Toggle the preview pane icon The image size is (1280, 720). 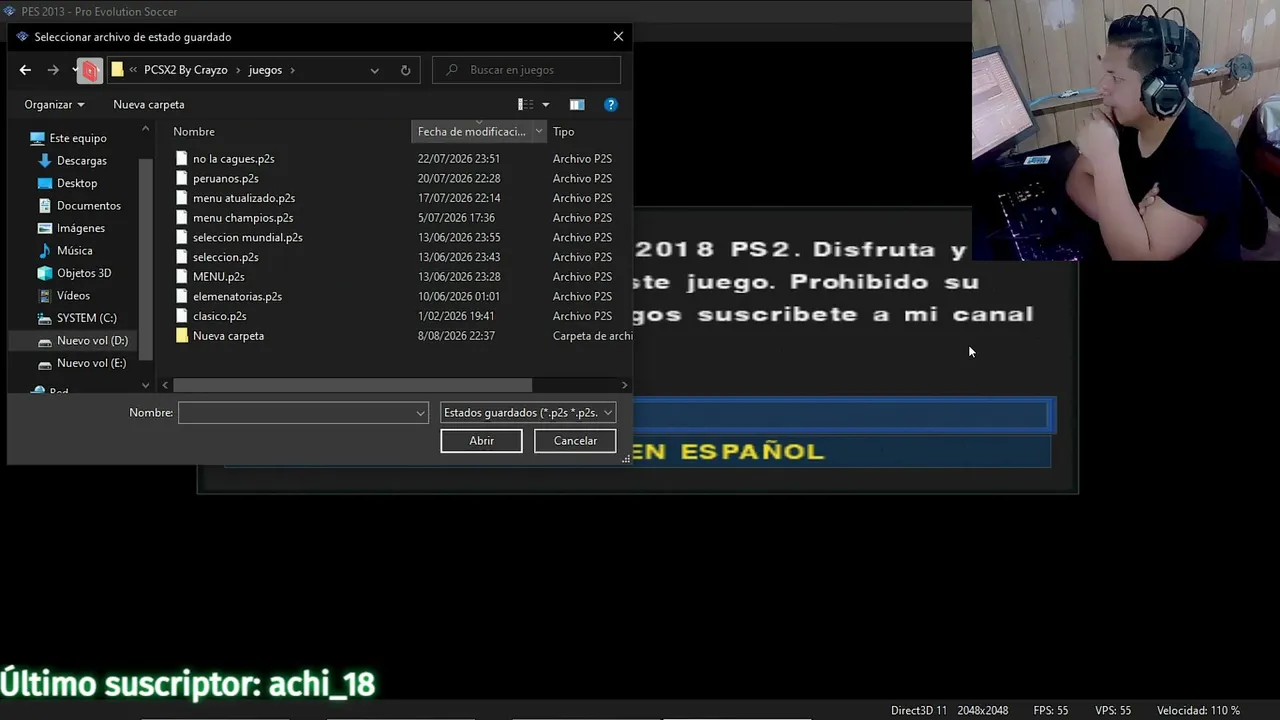[x=577, y=104]
